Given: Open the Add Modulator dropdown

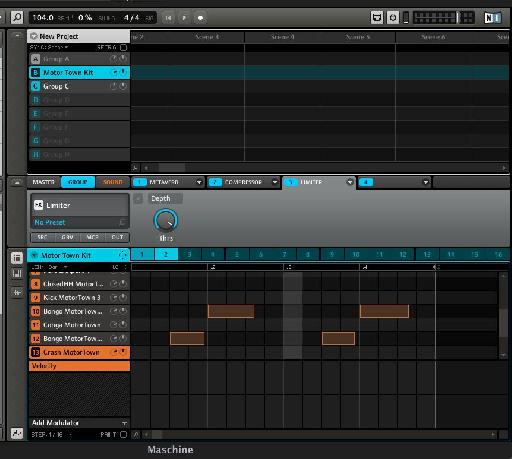Looking at the screenshot, I should click(x=79, y=423).
